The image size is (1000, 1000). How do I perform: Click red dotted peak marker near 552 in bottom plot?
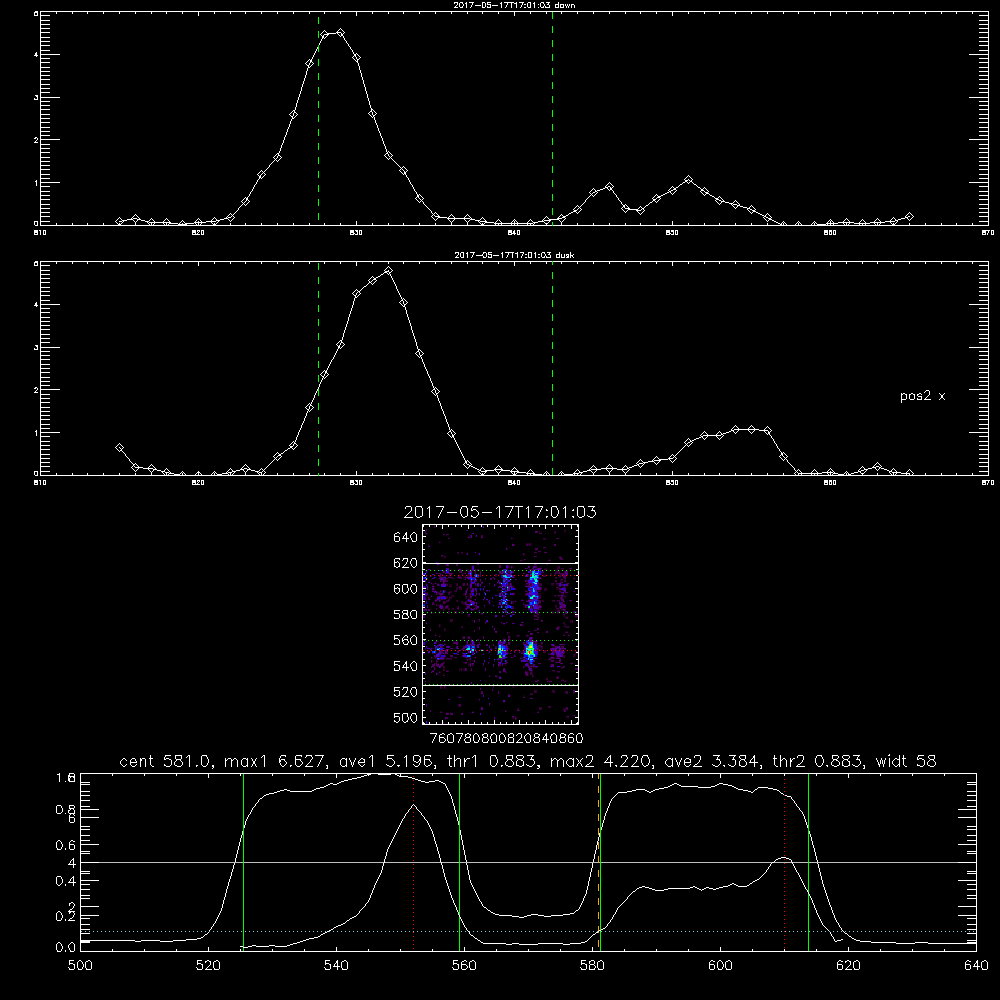click(414, 862)
